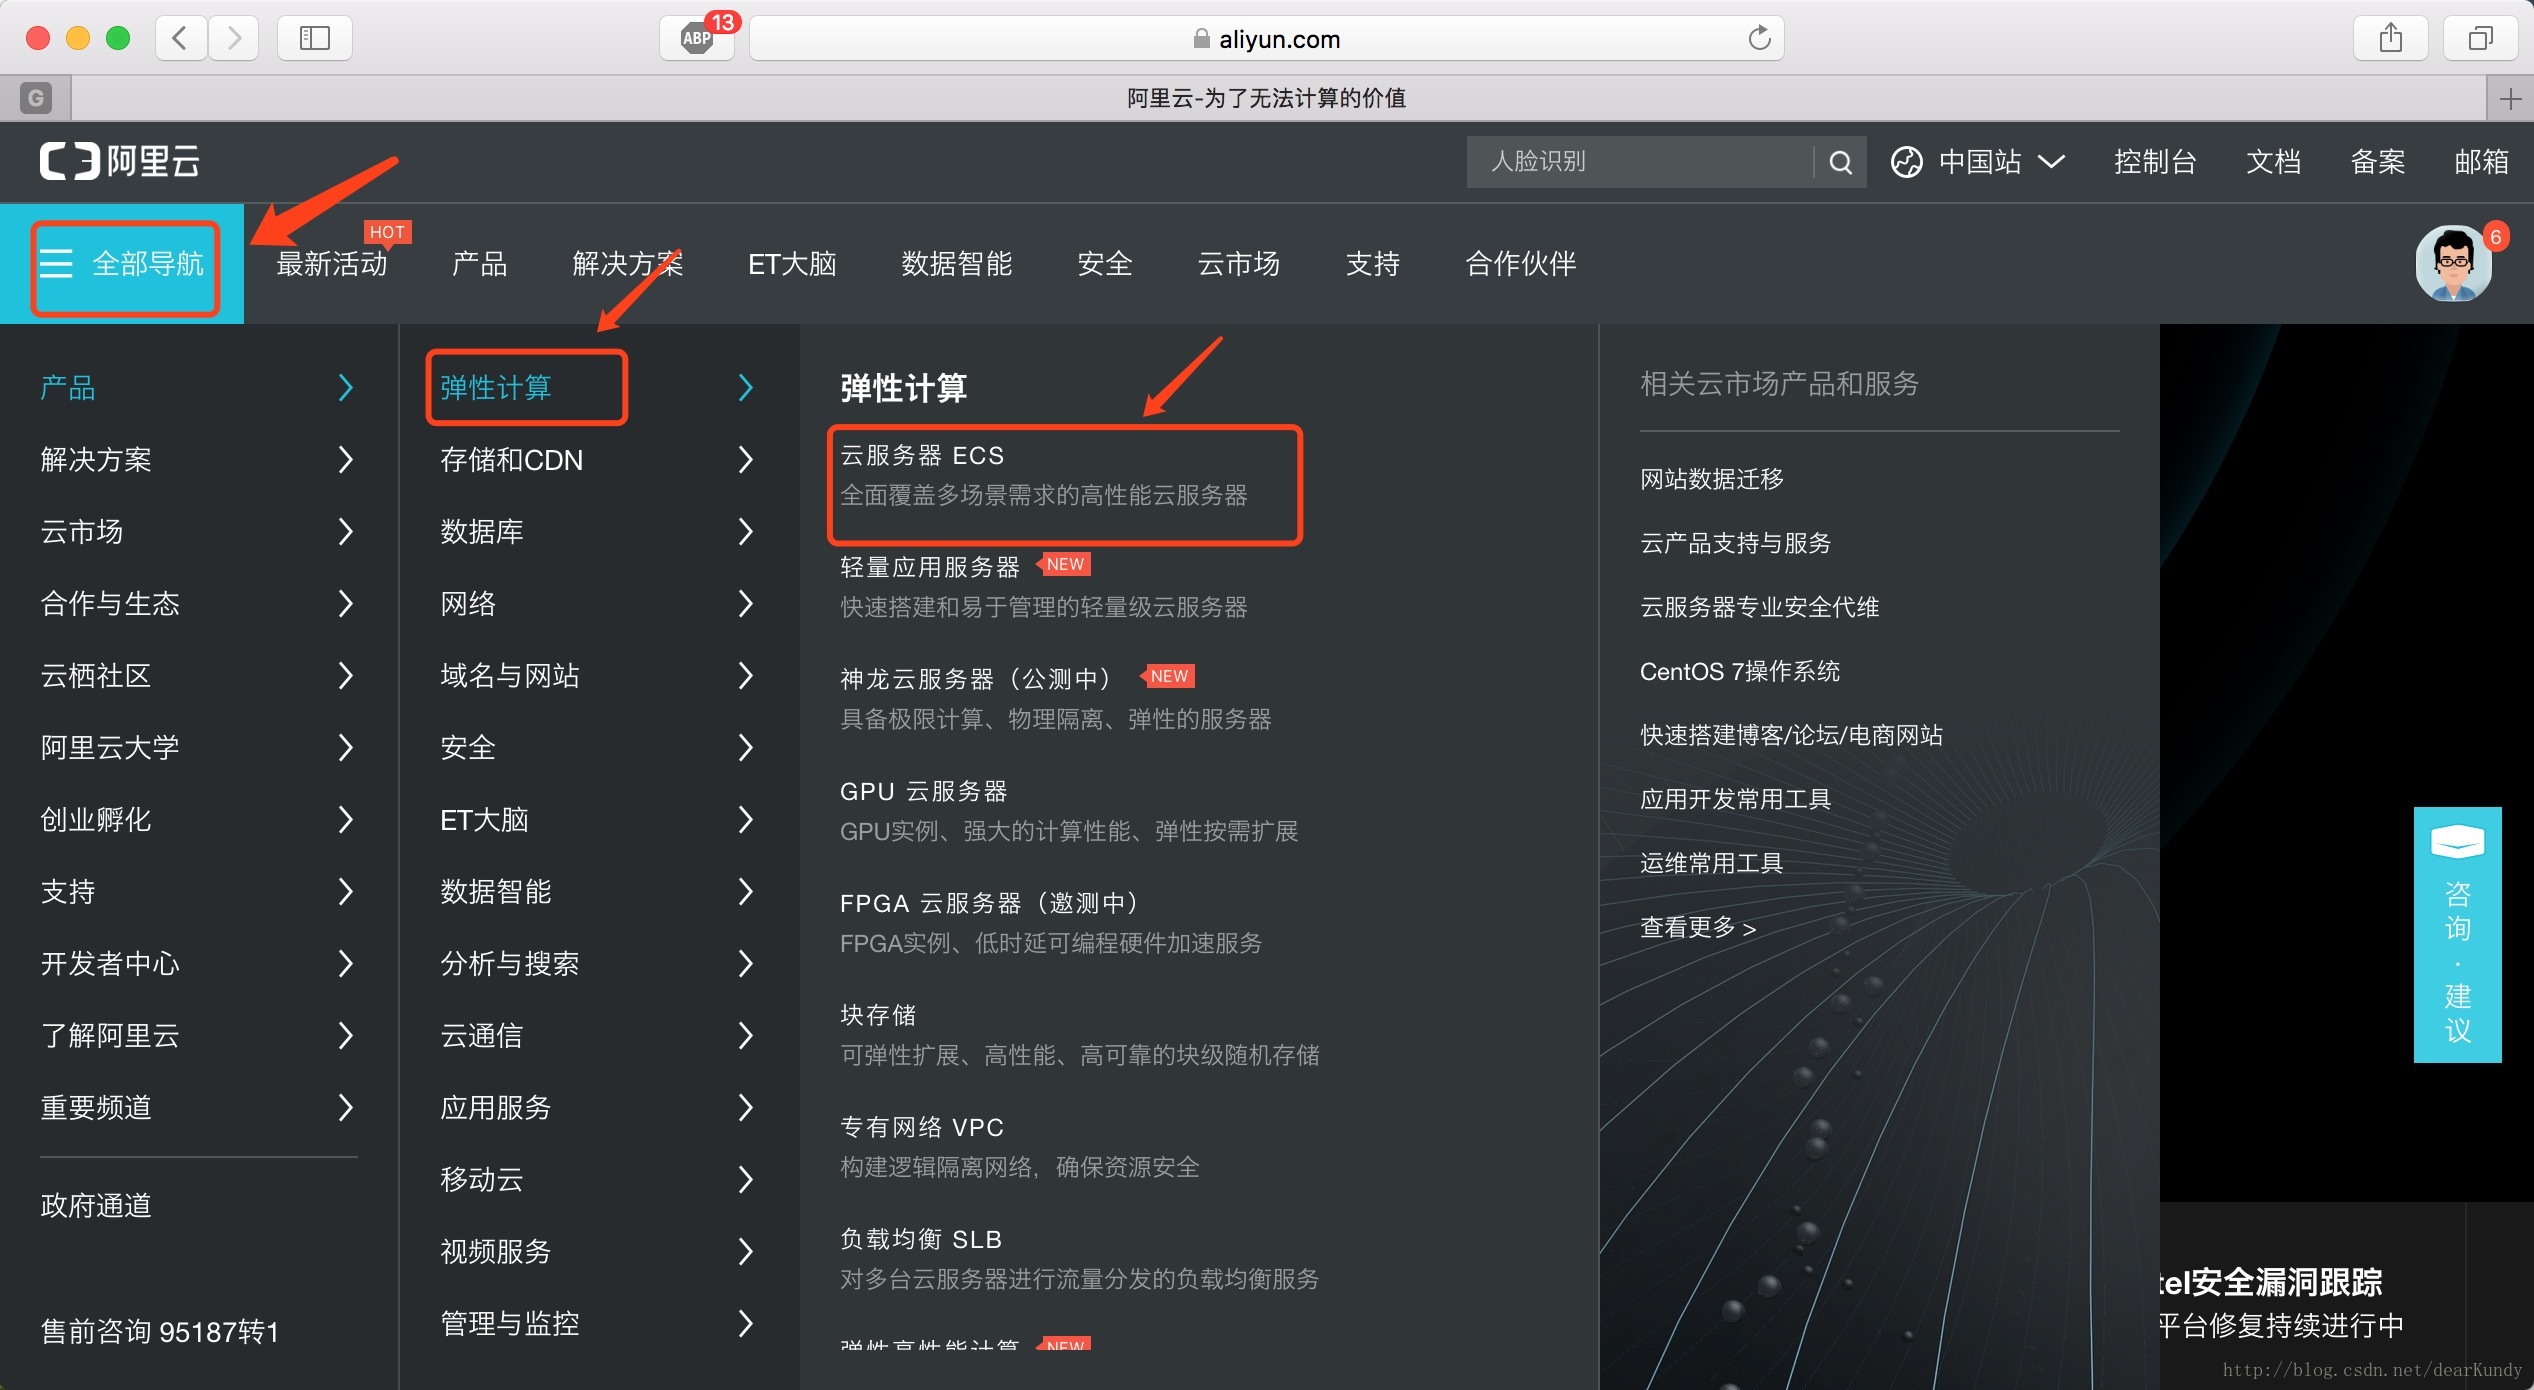Click the globe icon beside 中国站
The image size is (2534, 1390).
(1906, 162)
